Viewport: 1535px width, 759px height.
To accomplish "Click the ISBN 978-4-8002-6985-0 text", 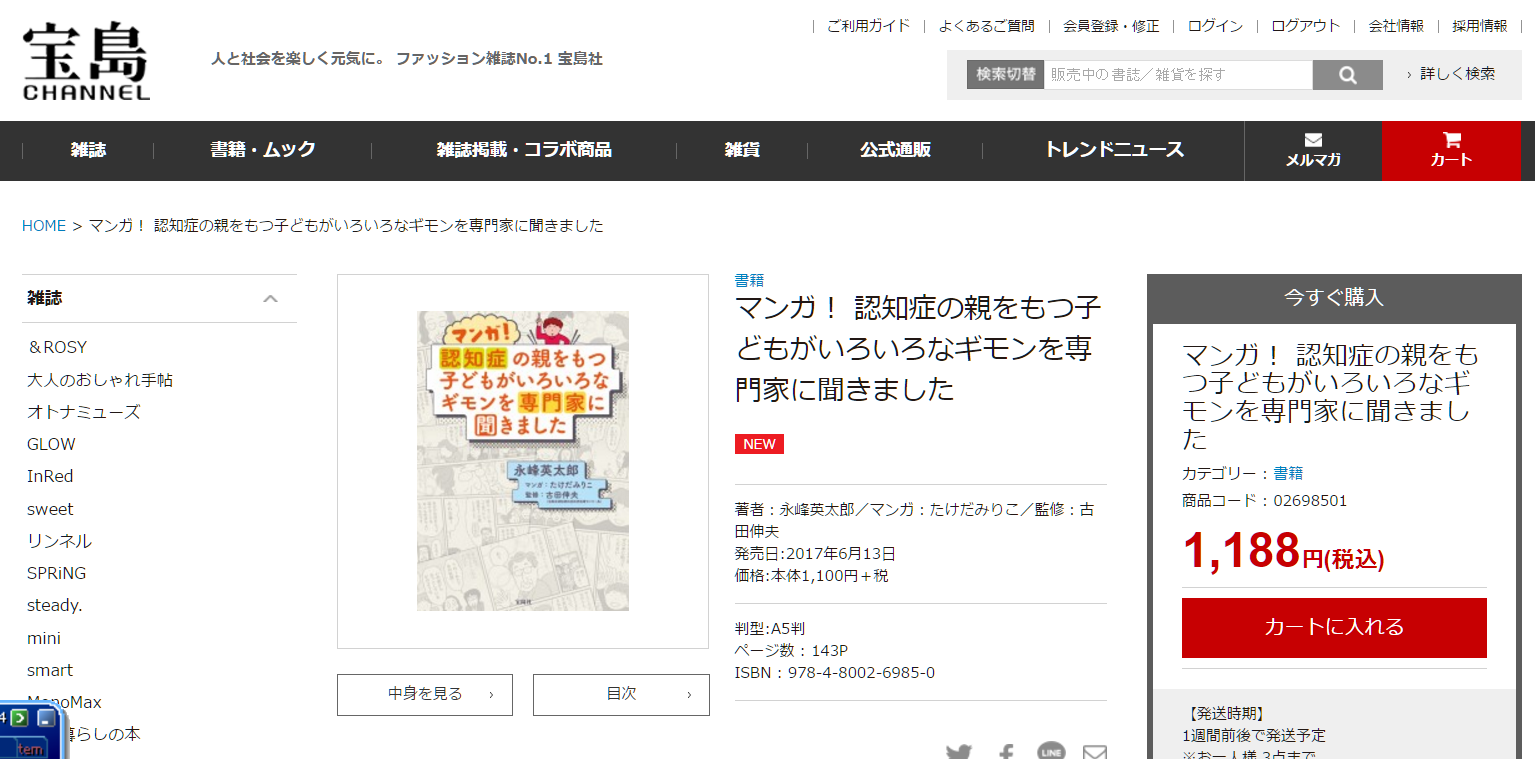I will [835, 673].
